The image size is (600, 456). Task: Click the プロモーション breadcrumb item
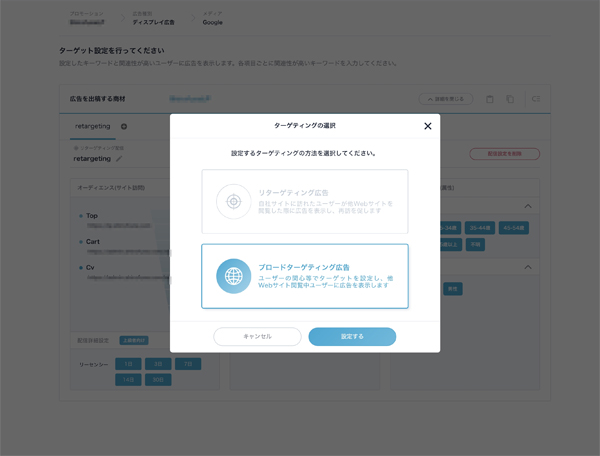coord(86,18)
